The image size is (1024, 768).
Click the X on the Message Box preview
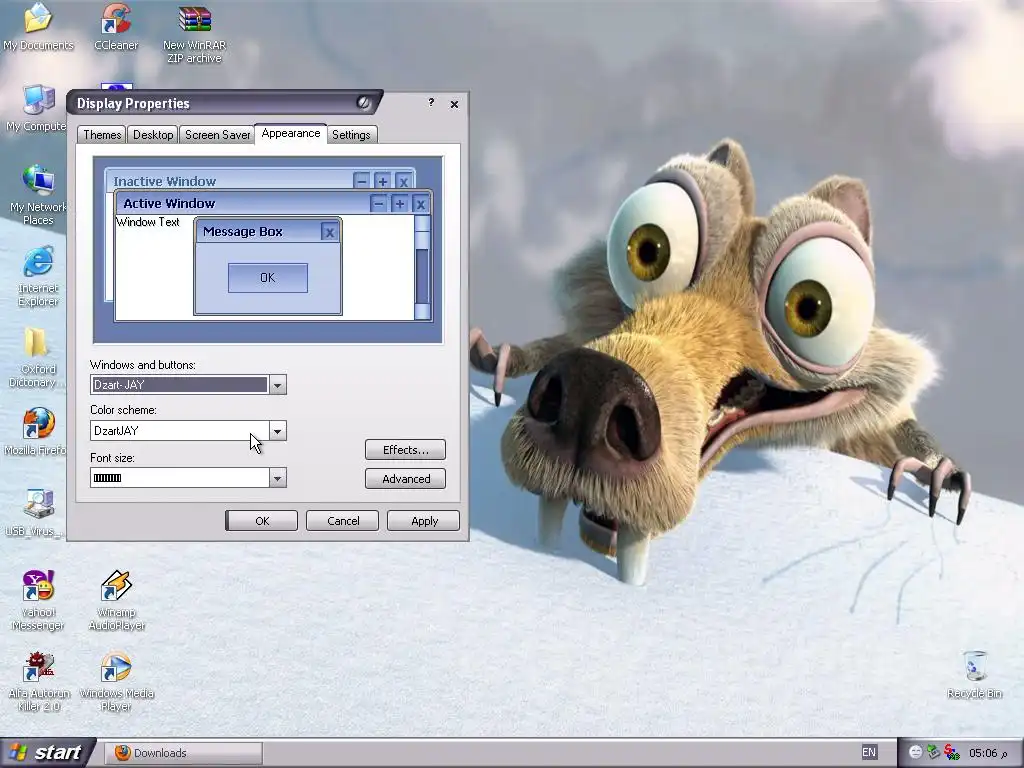pos(330,232)
